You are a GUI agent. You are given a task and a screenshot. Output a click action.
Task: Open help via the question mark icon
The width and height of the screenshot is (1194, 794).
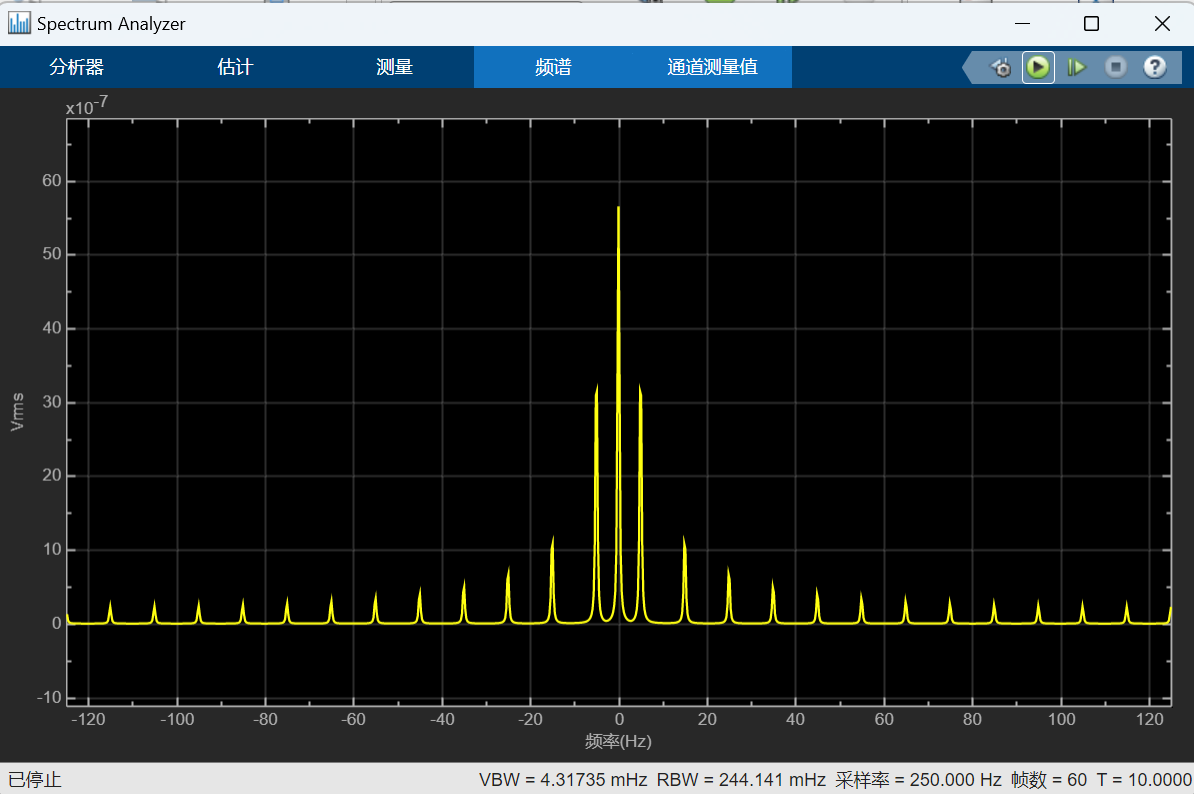(x=1154, y=67)
